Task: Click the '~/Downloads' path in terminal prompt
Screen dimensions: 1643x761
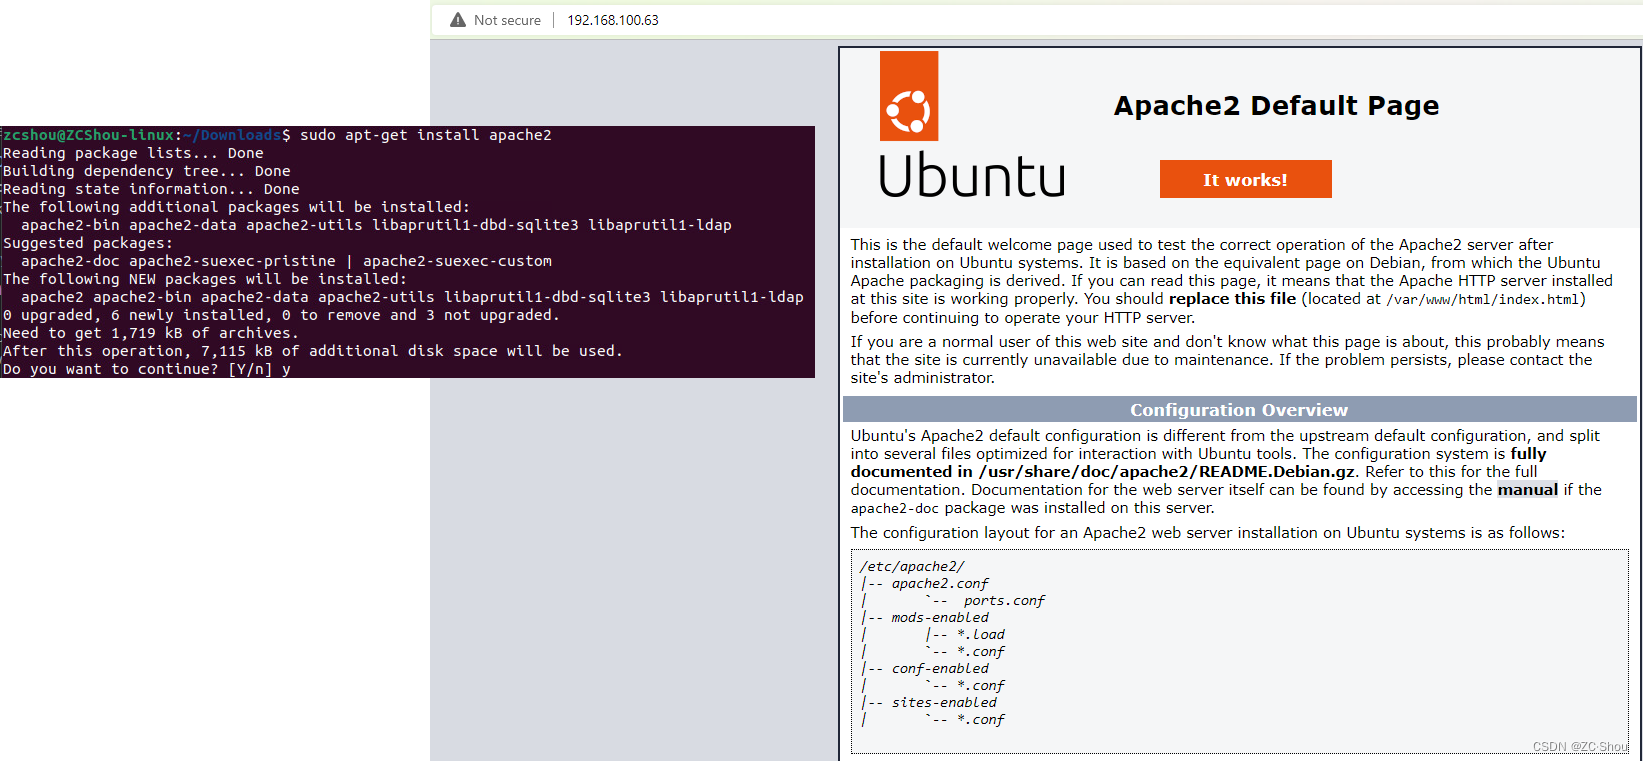Action: point(232,135)
